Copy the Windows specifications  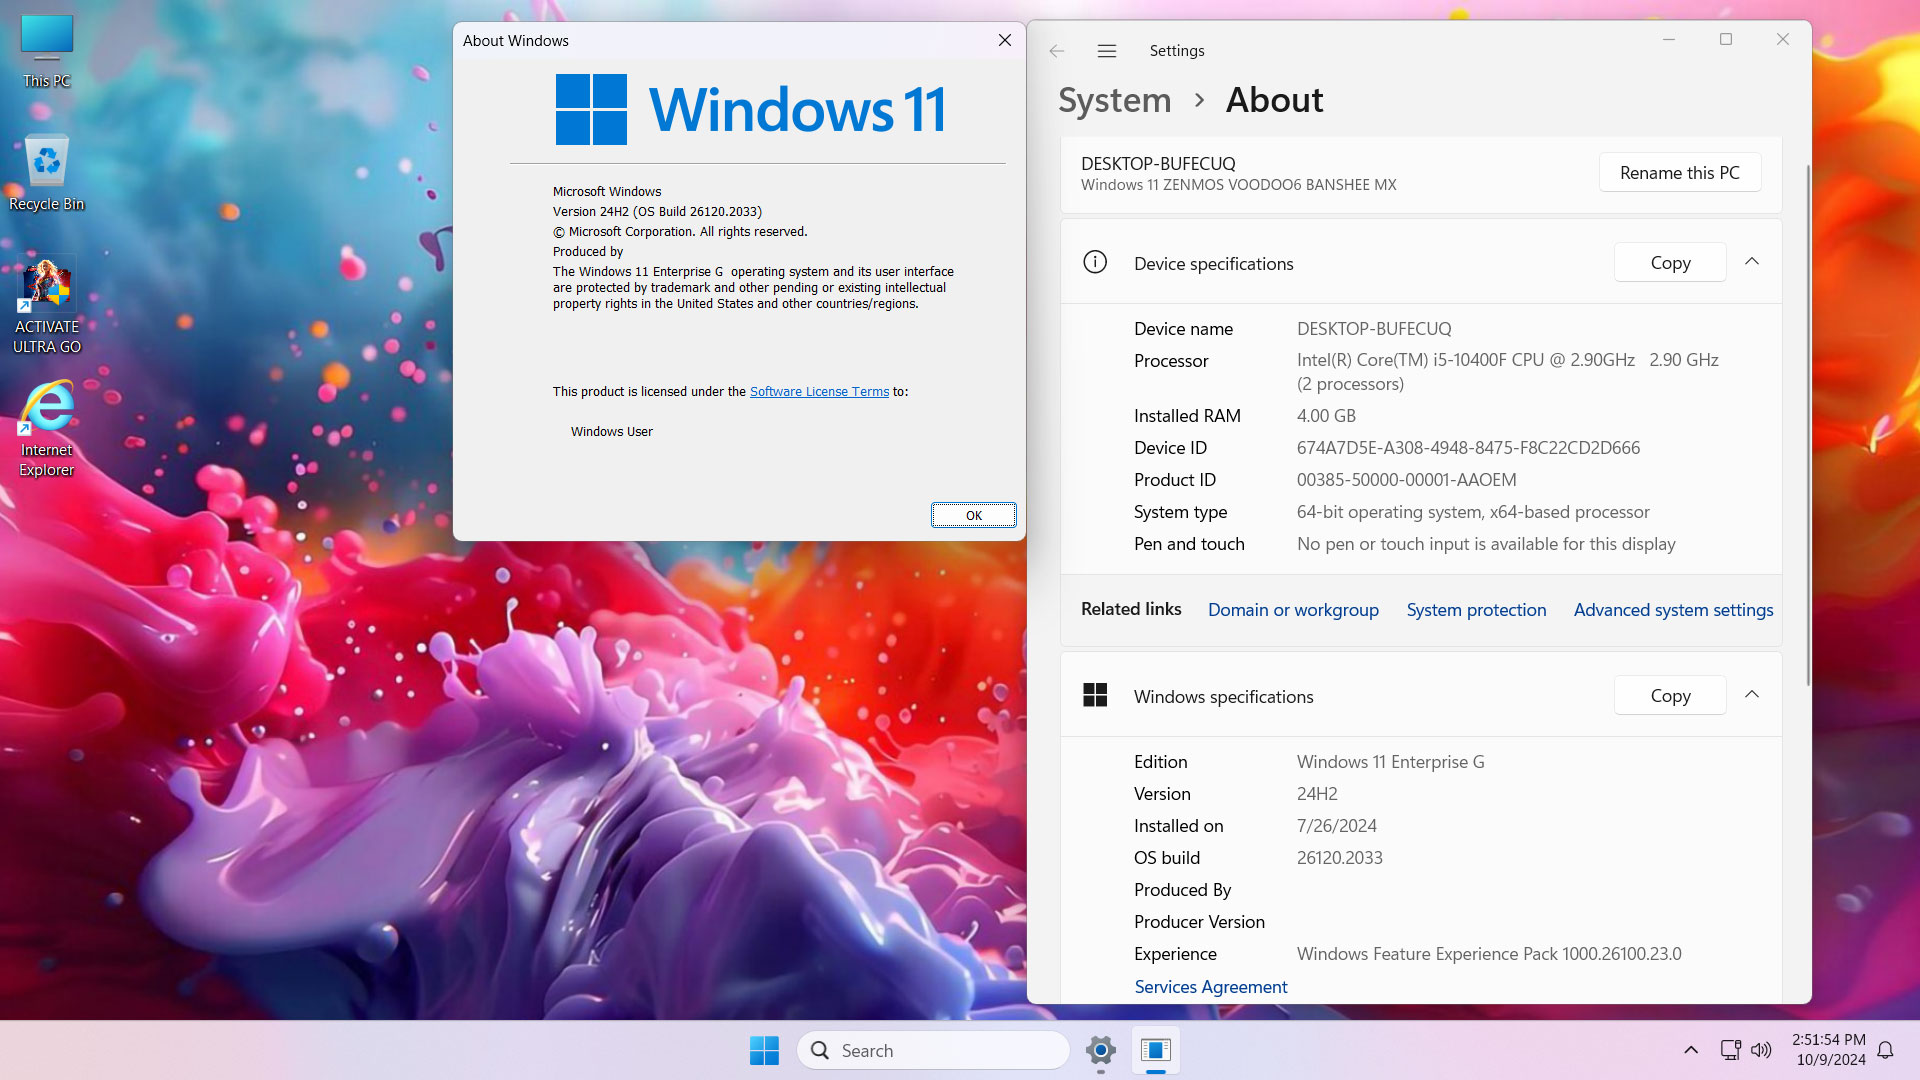tap(1670, 695)
